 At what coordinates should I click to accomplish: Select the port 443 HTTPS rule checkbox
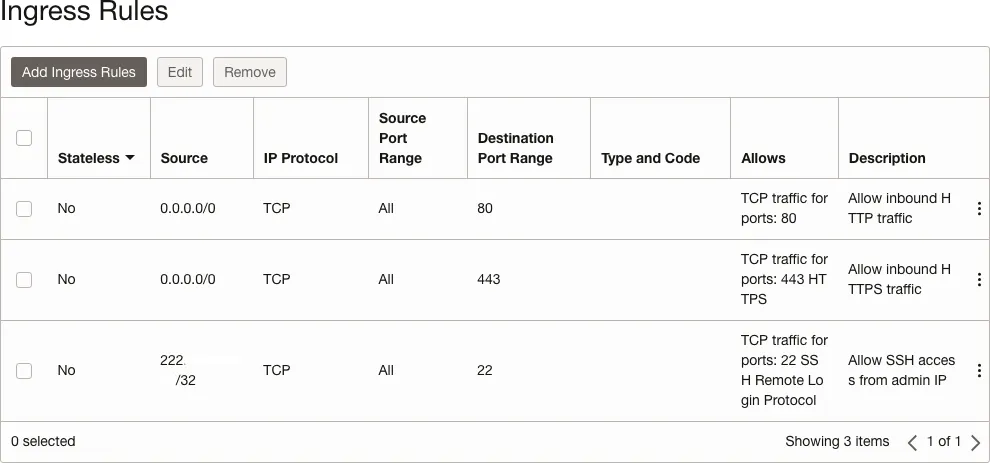(x=24, y=280)
